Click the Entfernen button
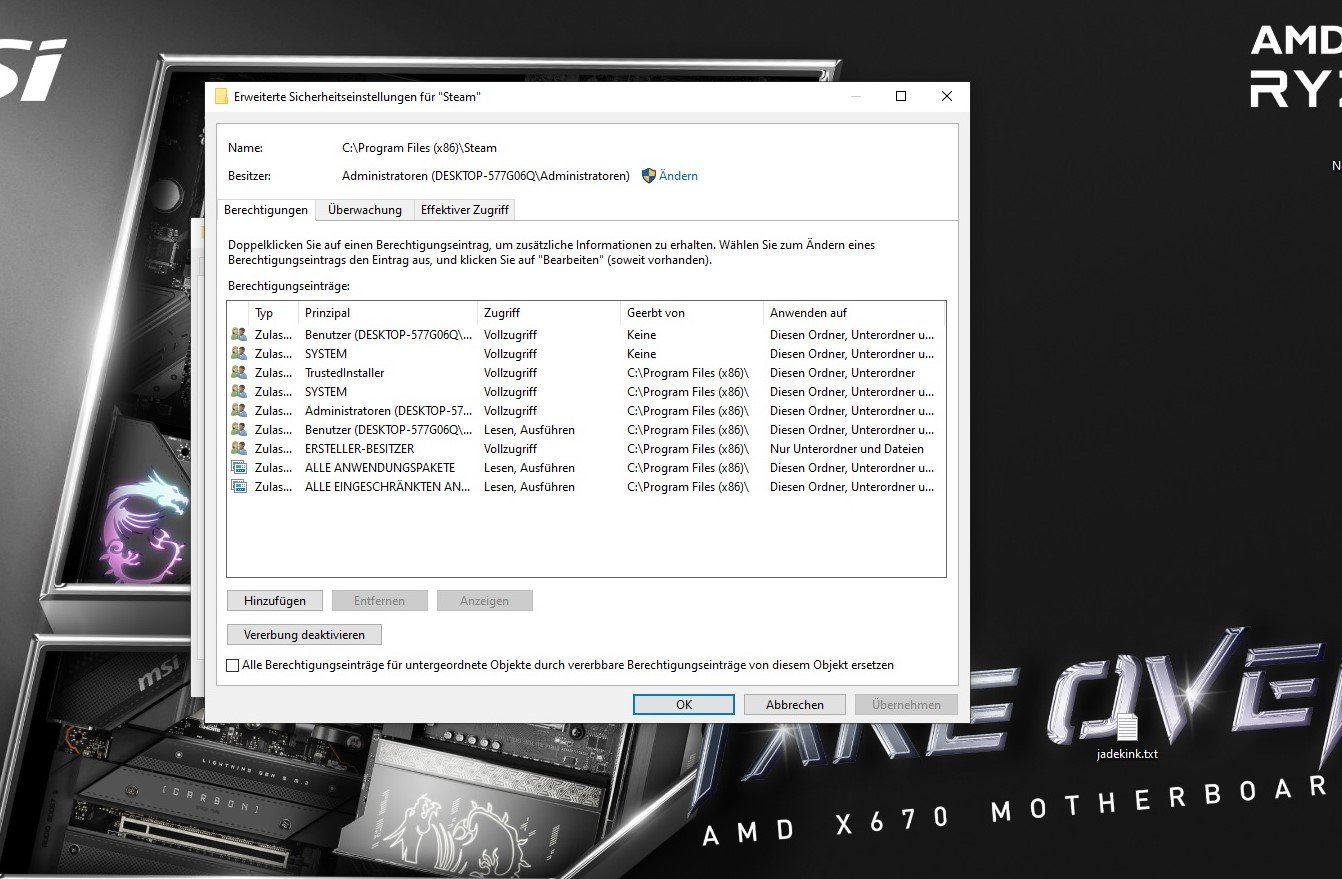Screen dimensions: 1342x879 380,601
